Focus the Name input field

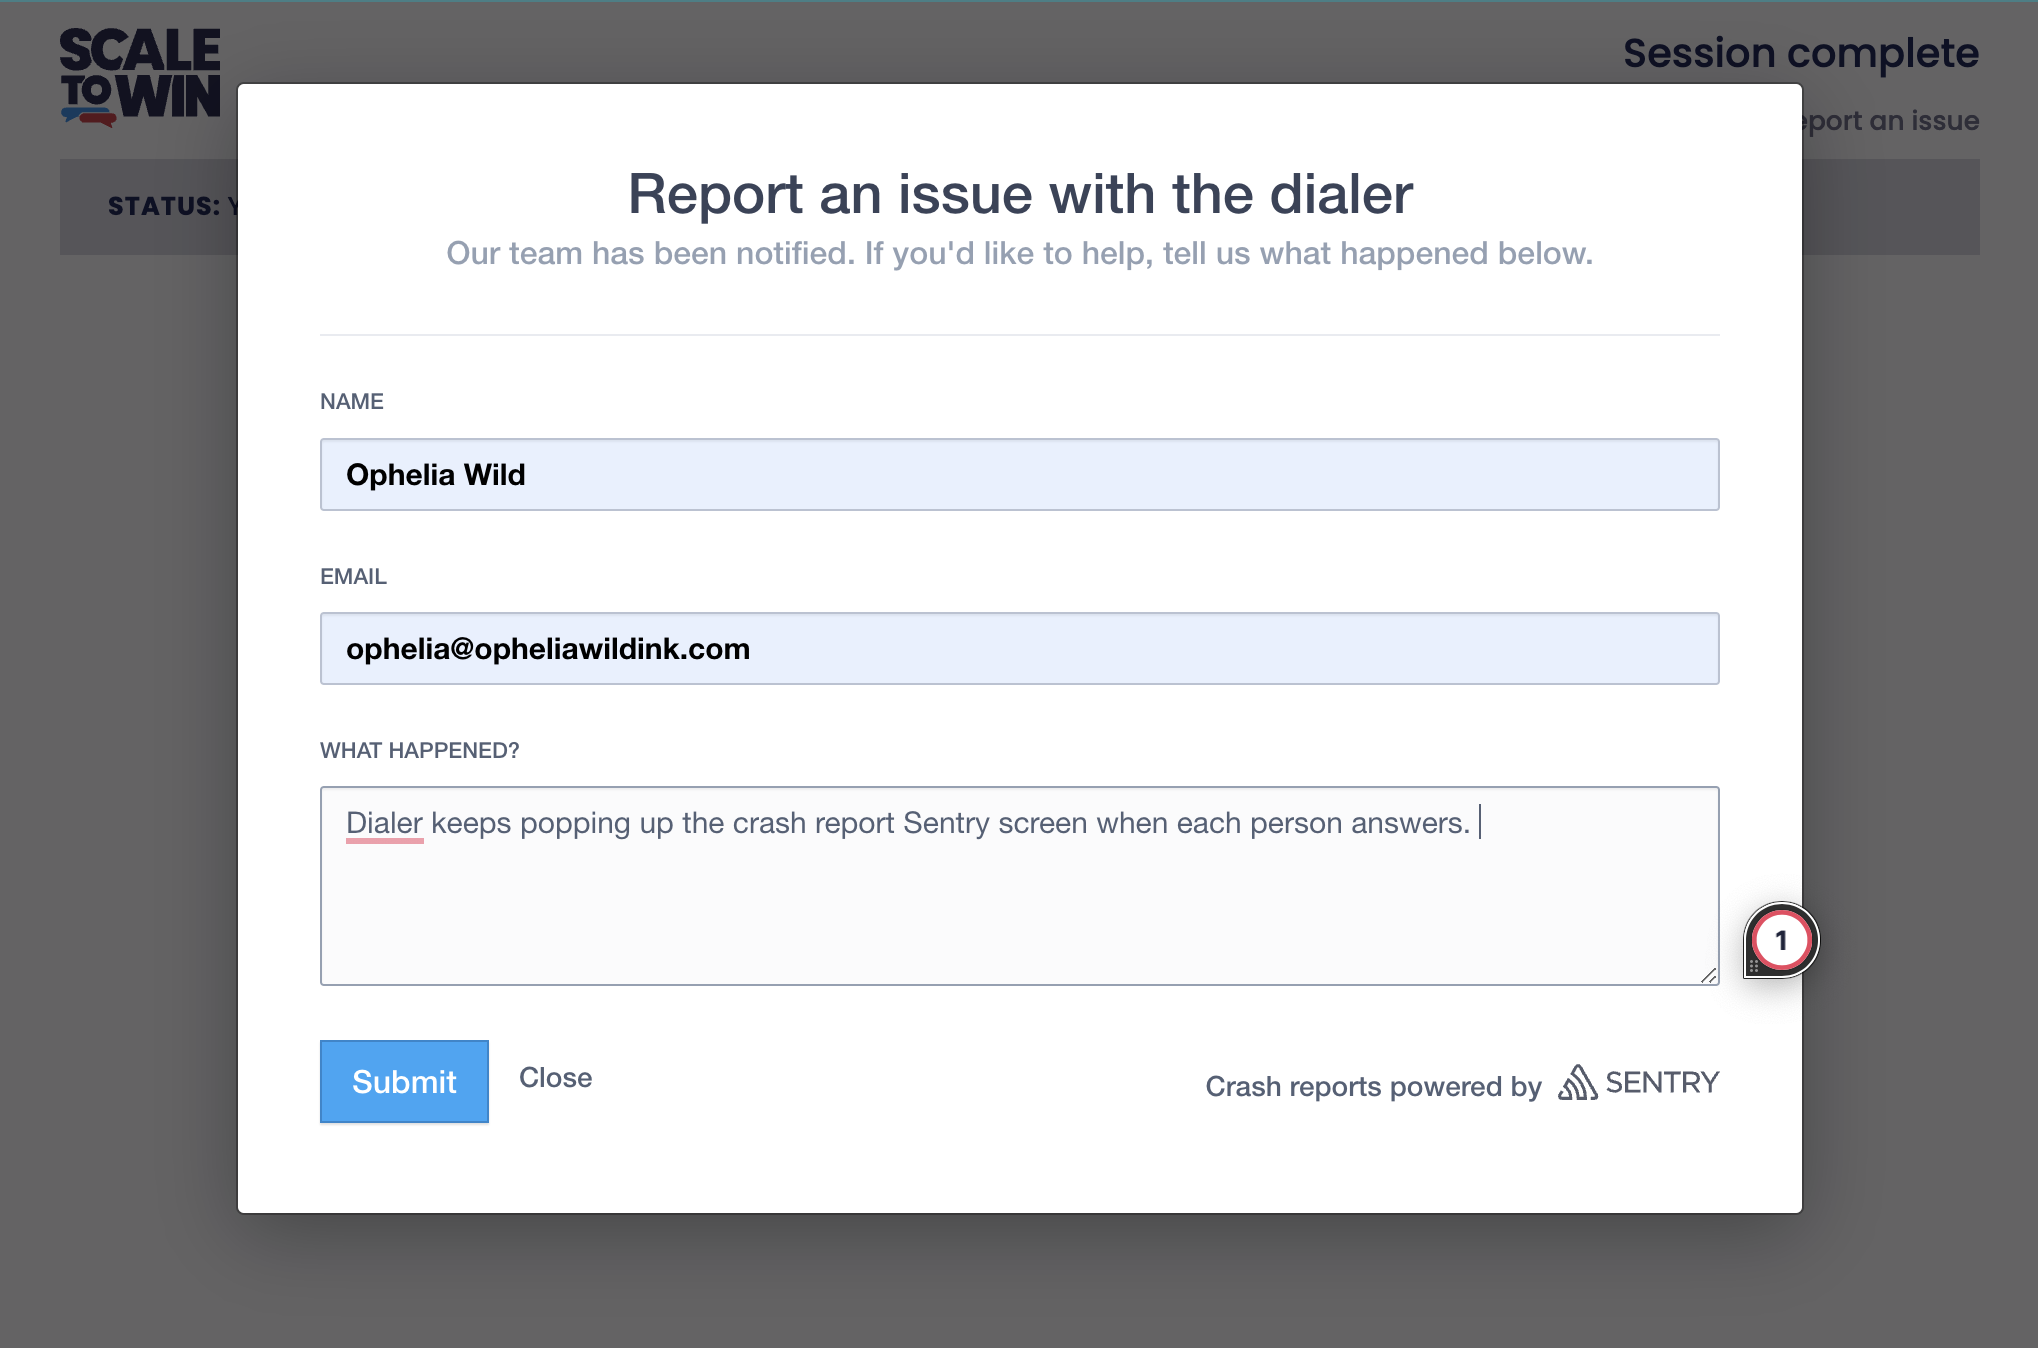click(x=1019, y=474)
